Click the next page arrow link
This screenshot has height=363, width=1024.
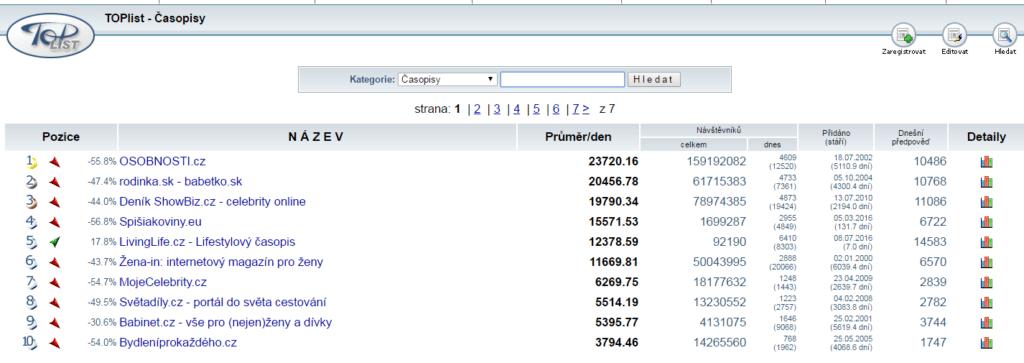[x=586, y=109]
